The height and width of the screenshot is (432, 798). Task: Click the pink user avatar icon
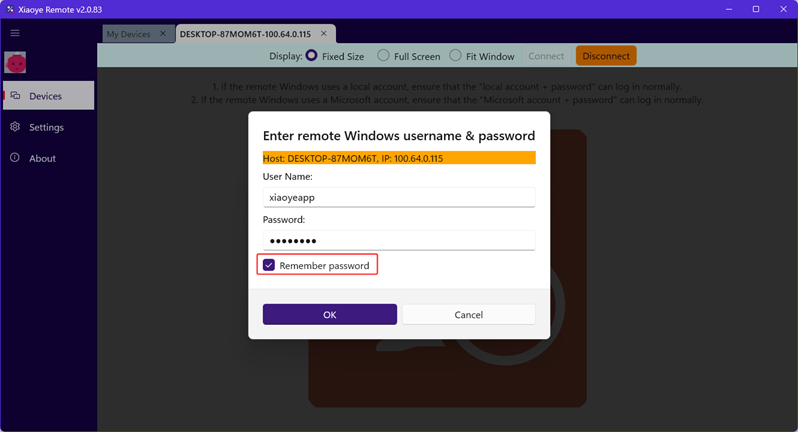click(16, 64)
